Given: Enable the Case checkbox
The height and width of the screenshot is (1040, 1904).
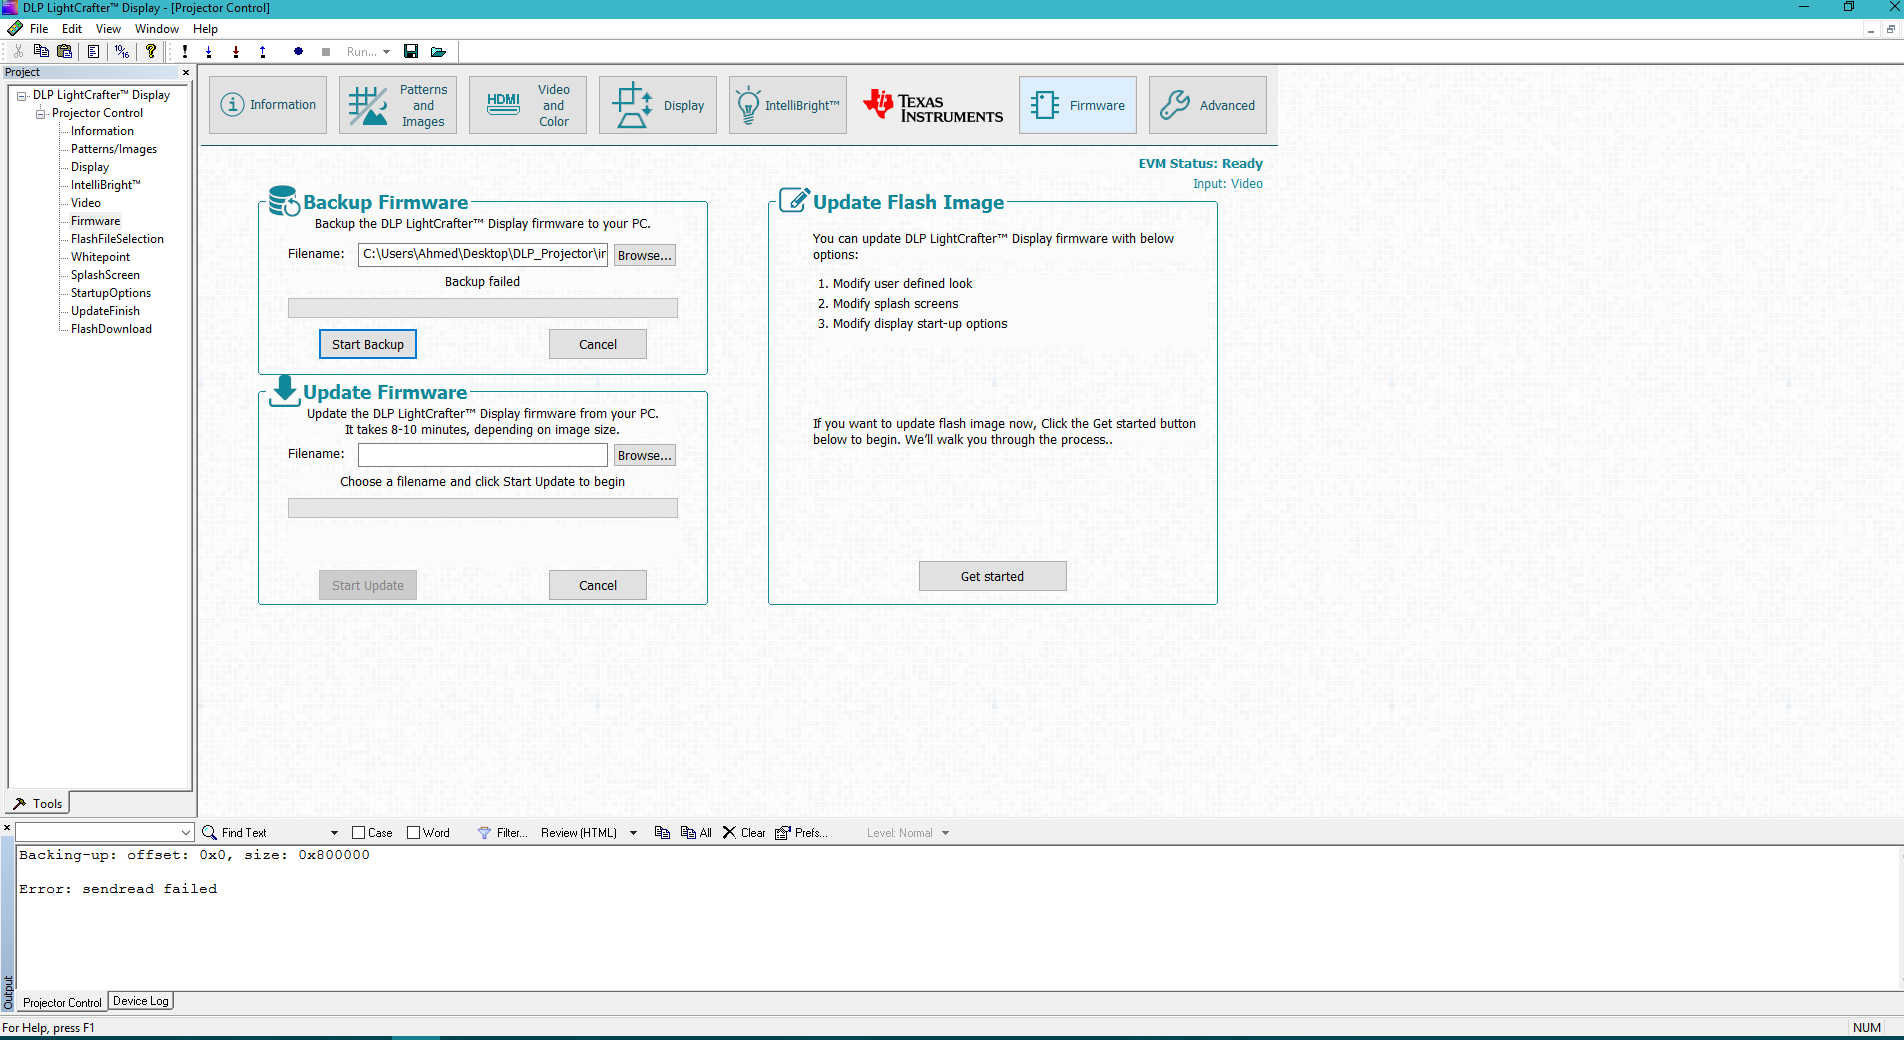Looking at the screenshot, I should (358, 832).
